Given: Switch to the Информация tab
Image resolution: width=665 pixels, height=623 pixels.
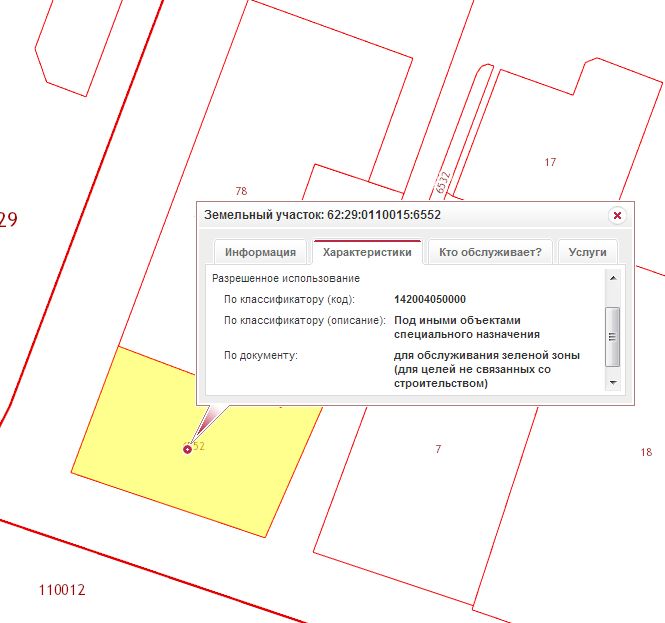Looking at the screenshot, I should coord(260,252).
